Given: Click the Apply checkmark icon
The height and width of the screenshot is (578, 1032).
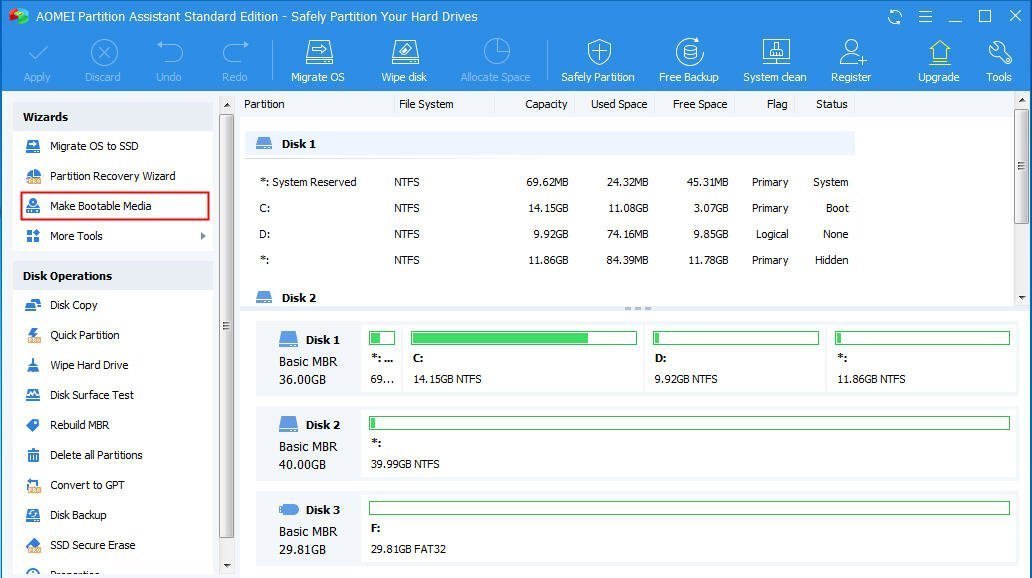Looking at the screenshot, I should click(38, 53).
